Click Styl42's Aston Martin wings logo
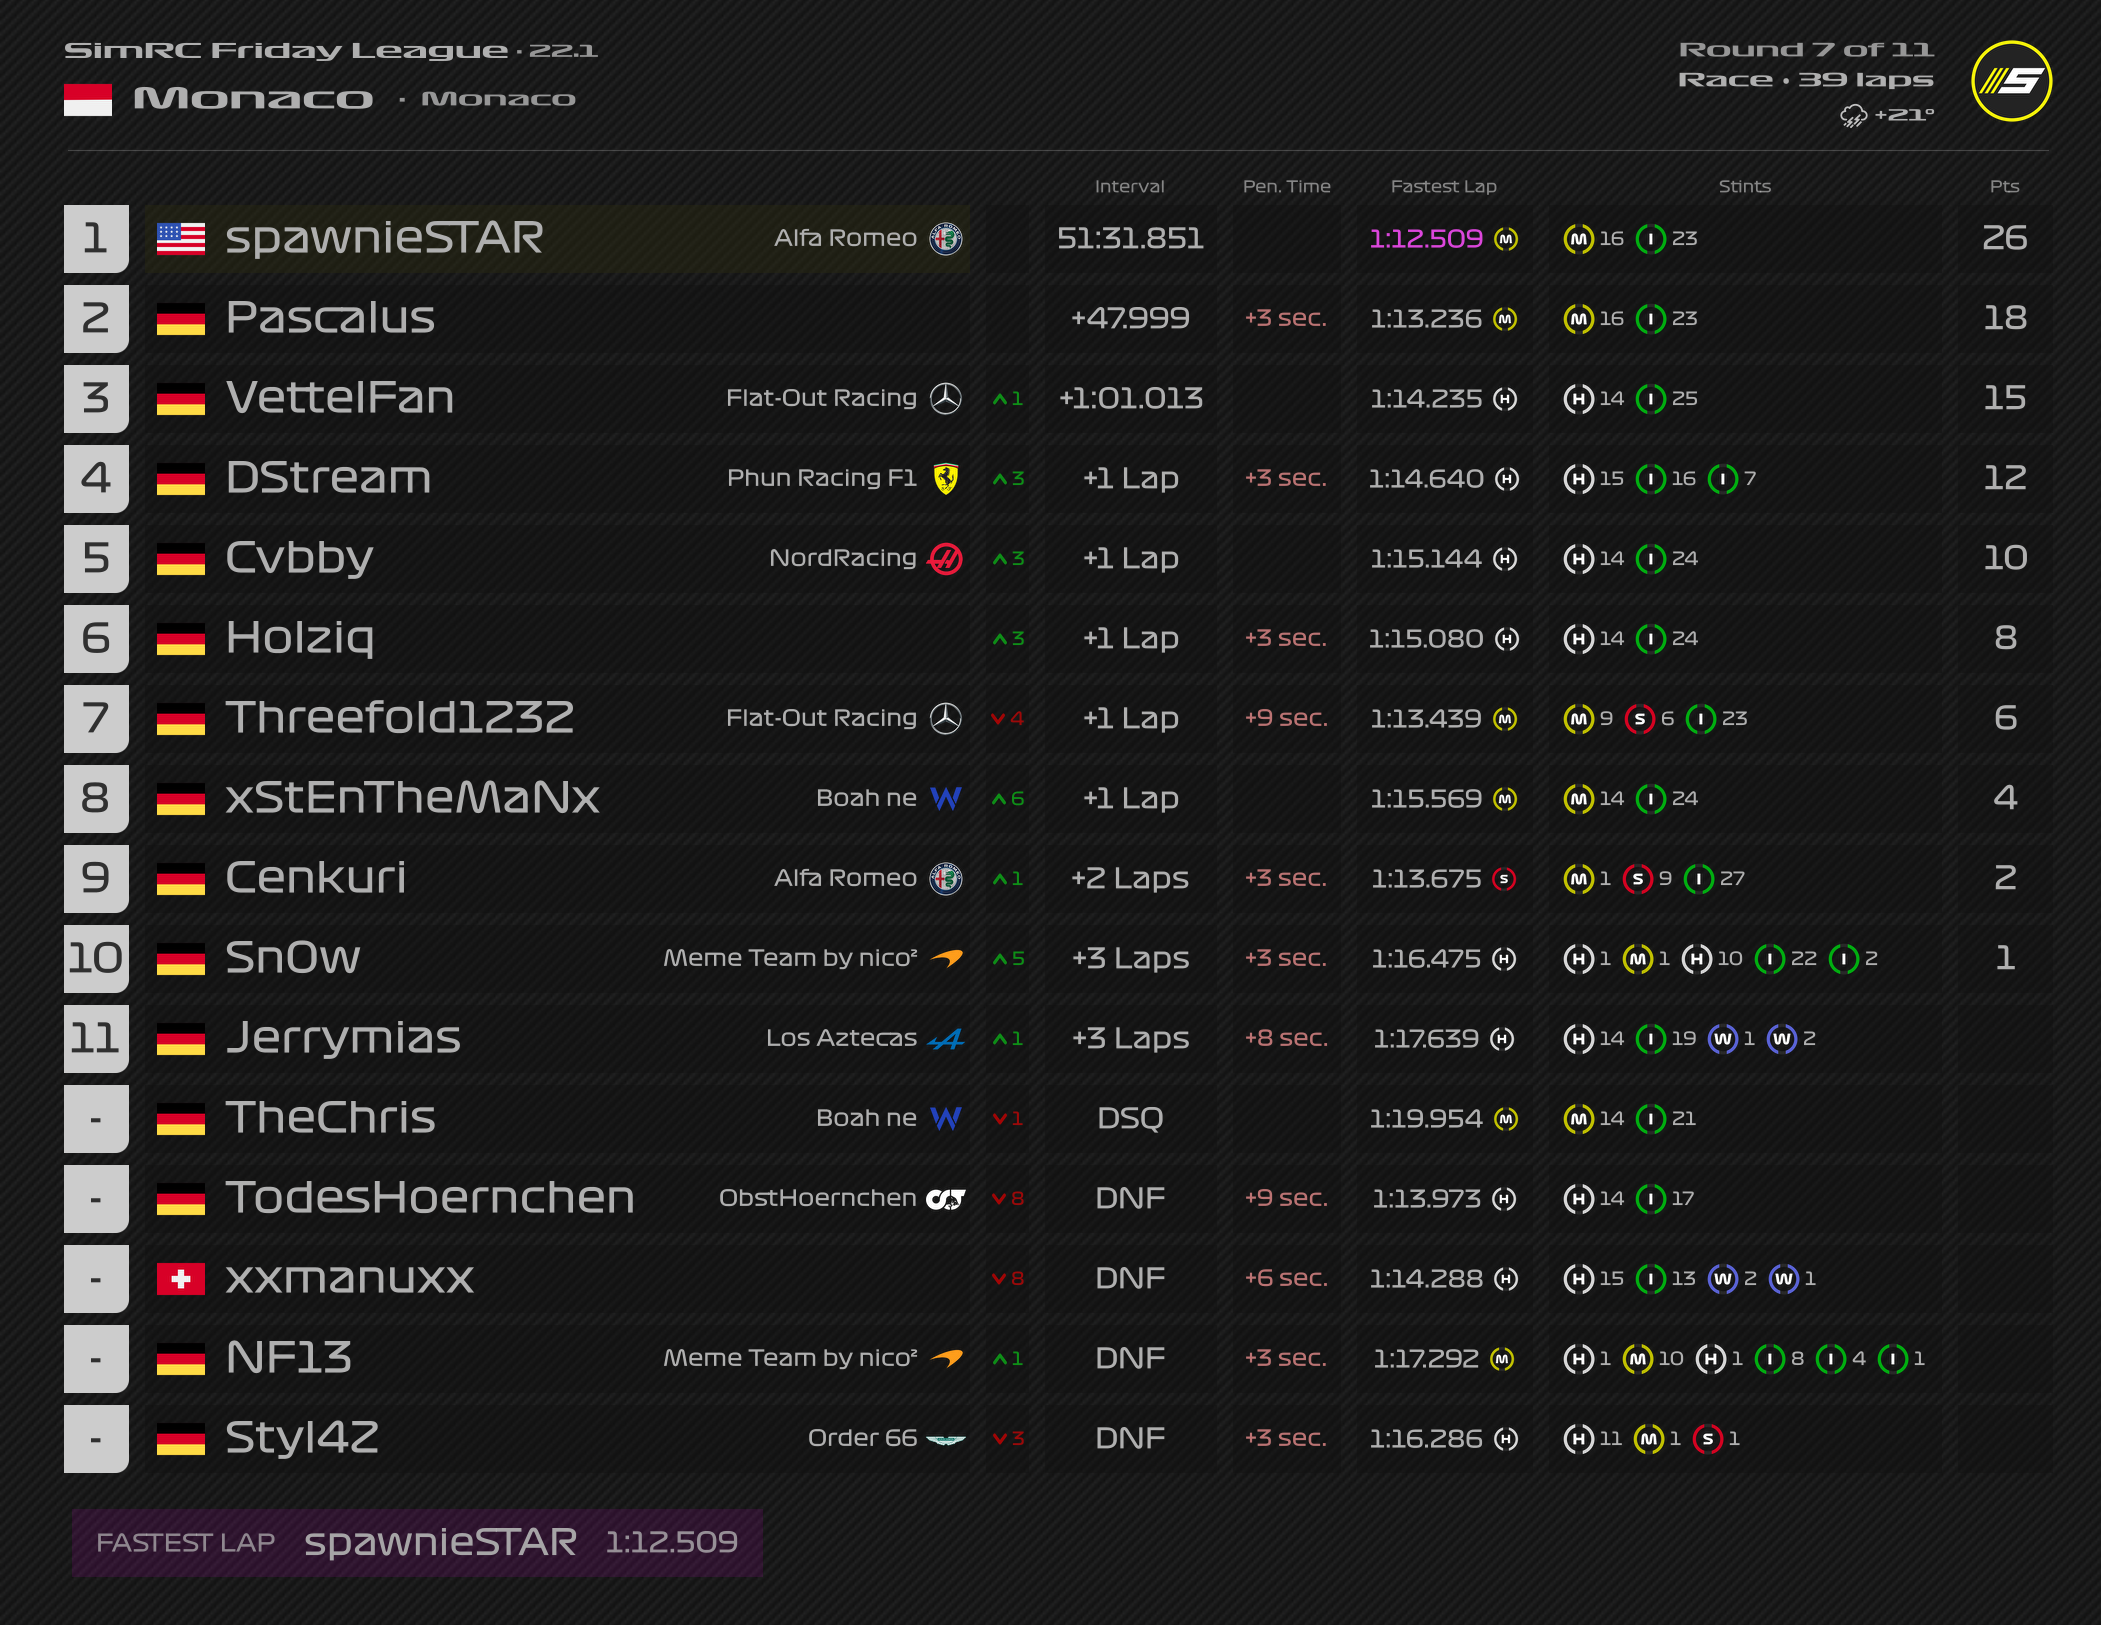Image resolution: width=2101 pixels, height=1625 pixels. [x=945, y=1439]
